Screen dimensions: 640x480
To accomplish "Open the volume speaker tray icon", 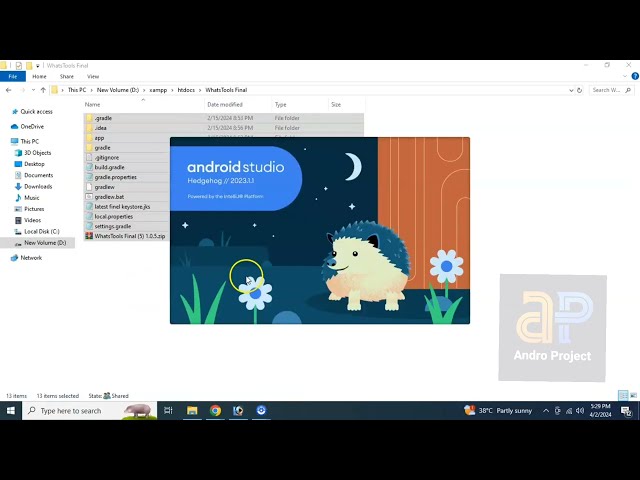I will point(580,411).
